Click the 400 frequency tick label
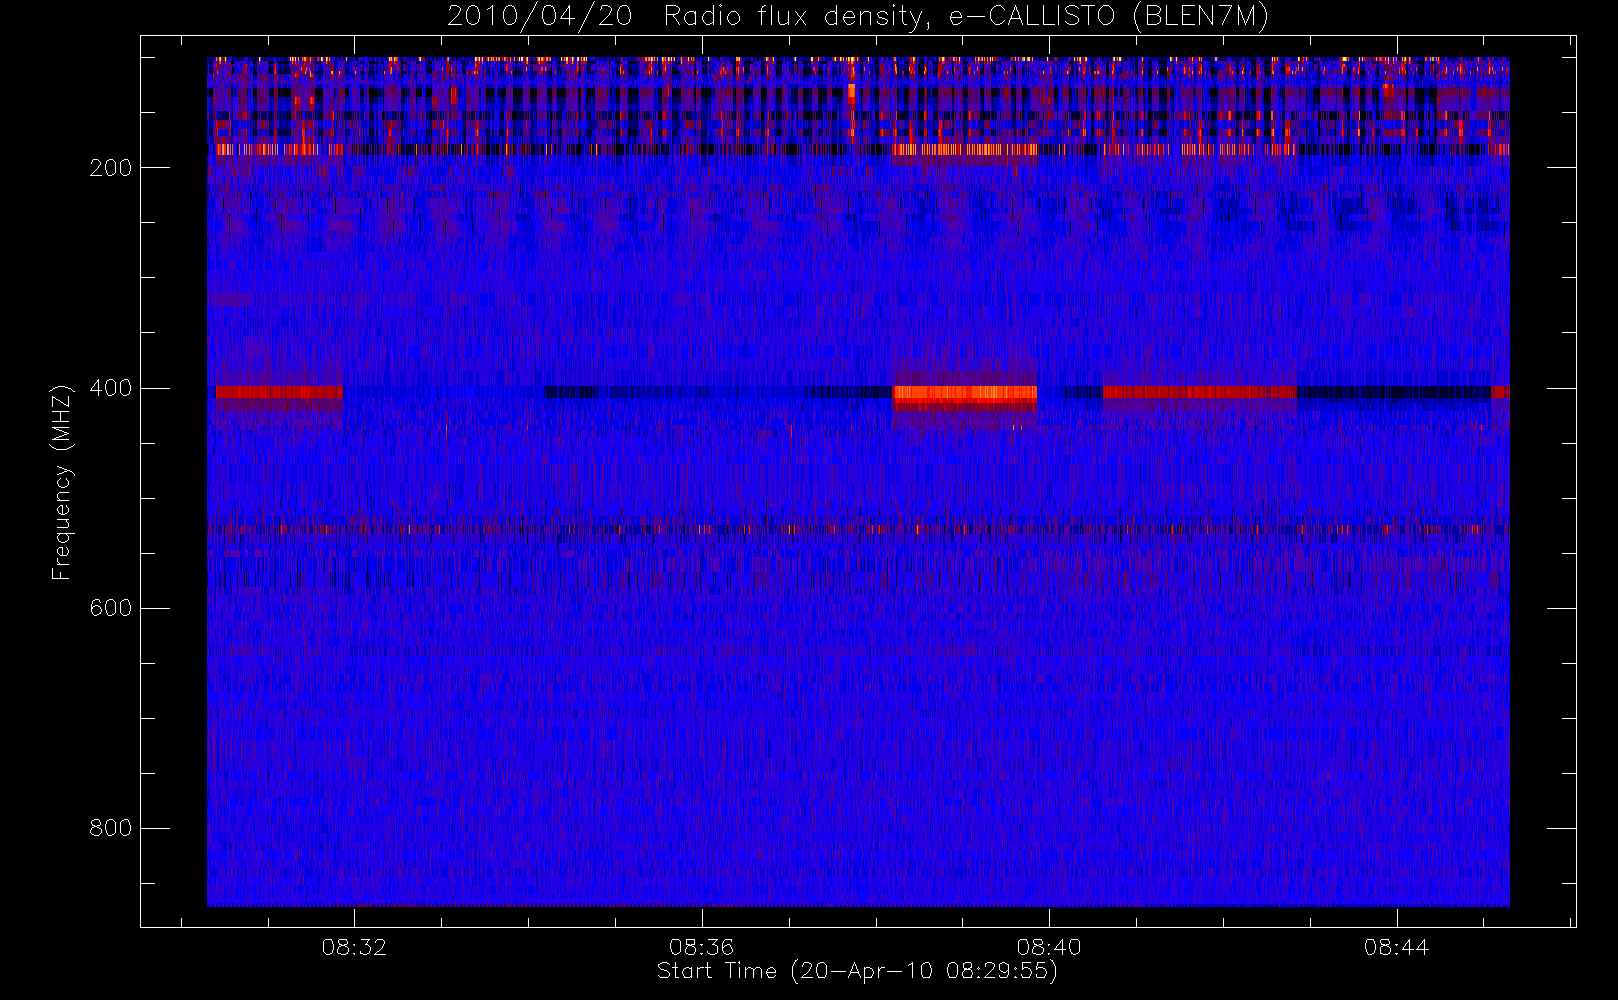The width and height of the screenshot is (1618, 1000). pos(110,388)
